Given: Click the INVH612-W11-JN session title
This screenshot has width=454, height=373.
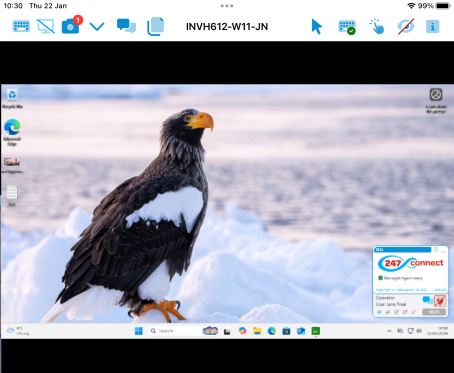Looking at the screenshot, I should [227, 27].
